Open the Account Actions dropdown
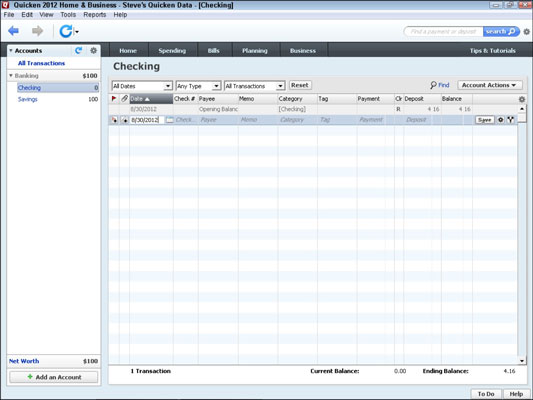Viewport: 533px width, 400px height. click(x=489, y=85)
